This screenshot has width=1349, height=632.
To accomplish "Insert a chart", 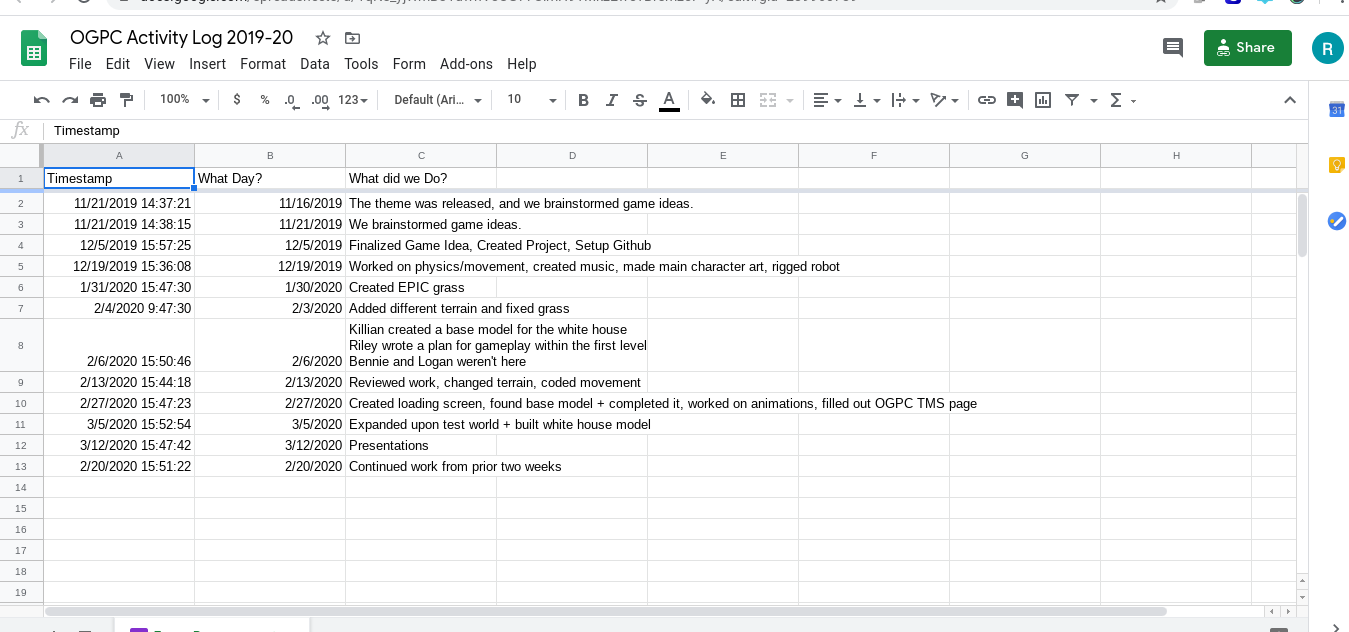I will pos(1043,100).
